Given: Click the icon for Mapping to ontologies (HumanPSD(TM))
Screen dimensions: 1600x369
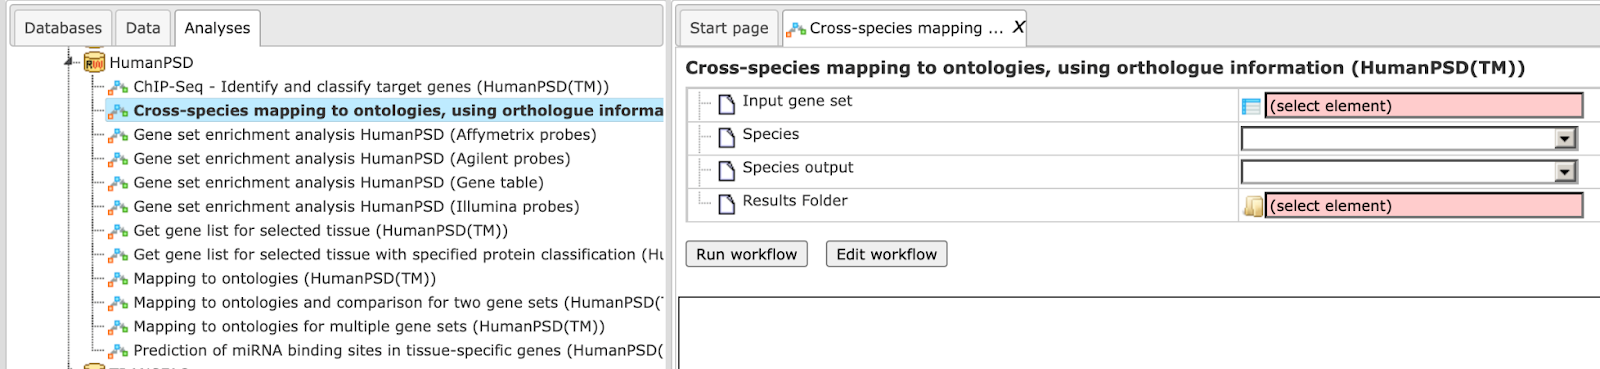Looking at the screenshot, I should (118, 279).
